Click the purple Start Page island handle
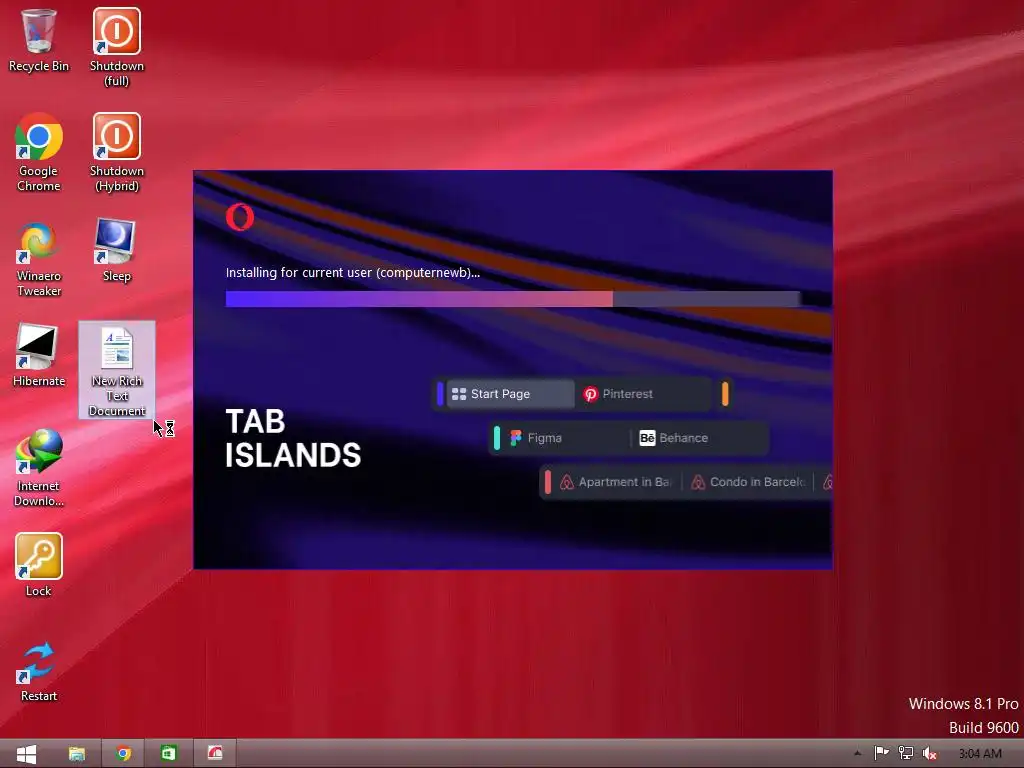 click(x=440, y=394)
